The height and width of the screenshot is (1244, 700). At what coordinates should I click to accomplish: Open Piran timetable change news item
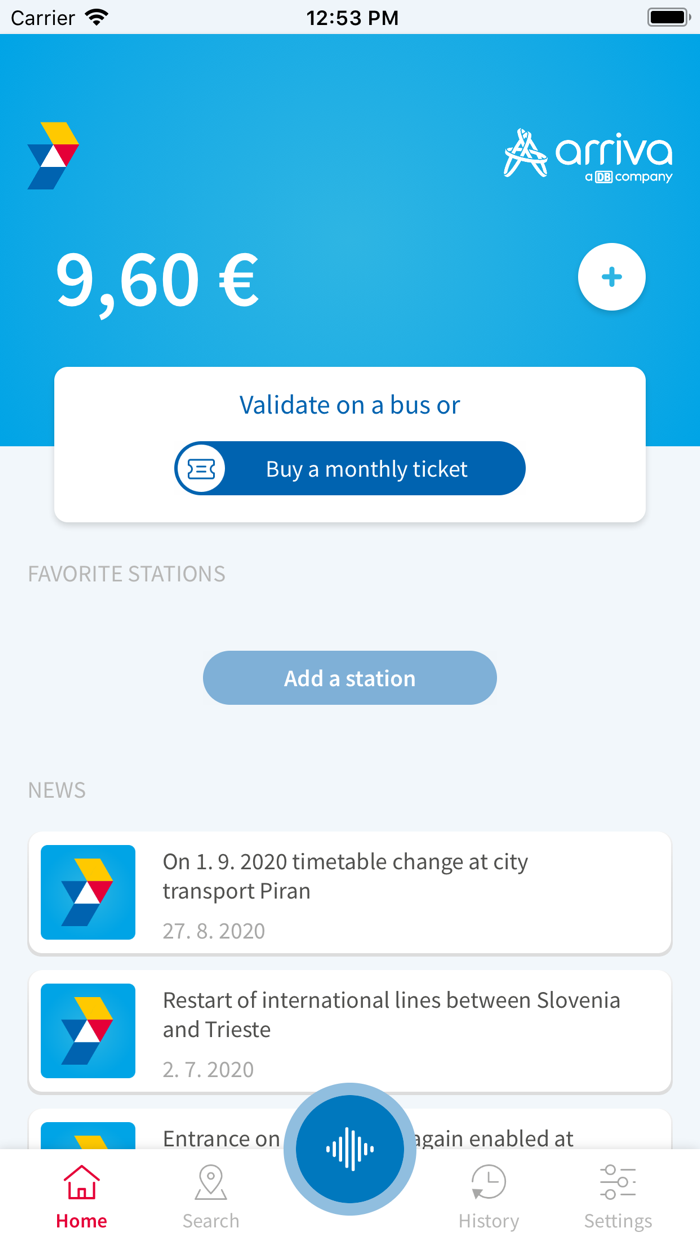(400, 891)
